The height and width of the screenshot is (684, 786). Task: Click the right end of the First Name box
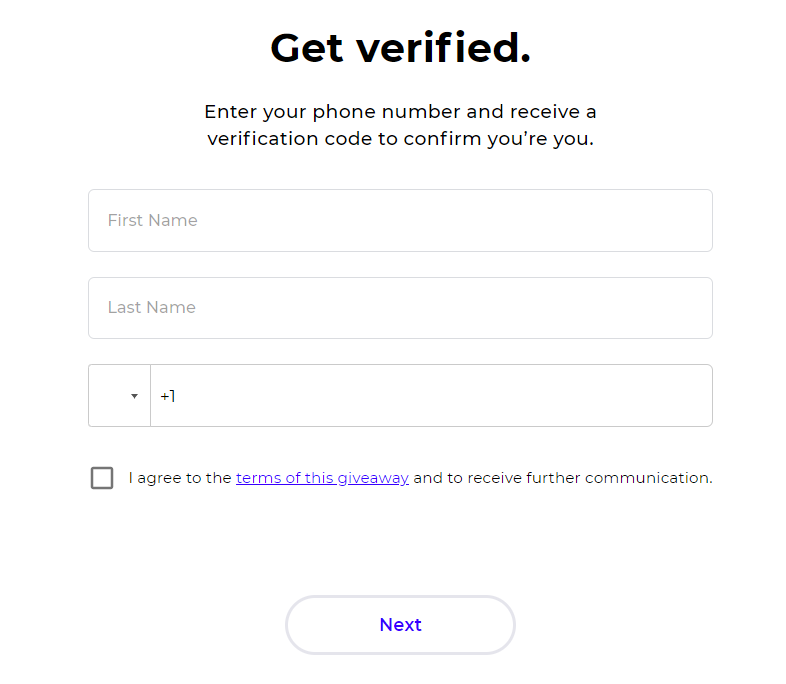(x=690, y=221)
